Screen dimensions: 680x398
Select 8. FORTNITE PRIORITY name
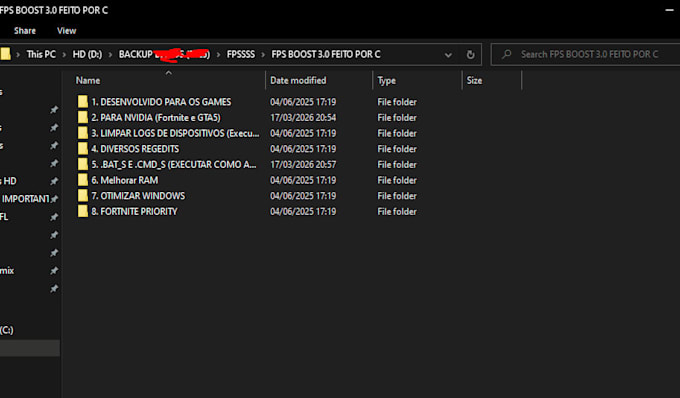134,211
